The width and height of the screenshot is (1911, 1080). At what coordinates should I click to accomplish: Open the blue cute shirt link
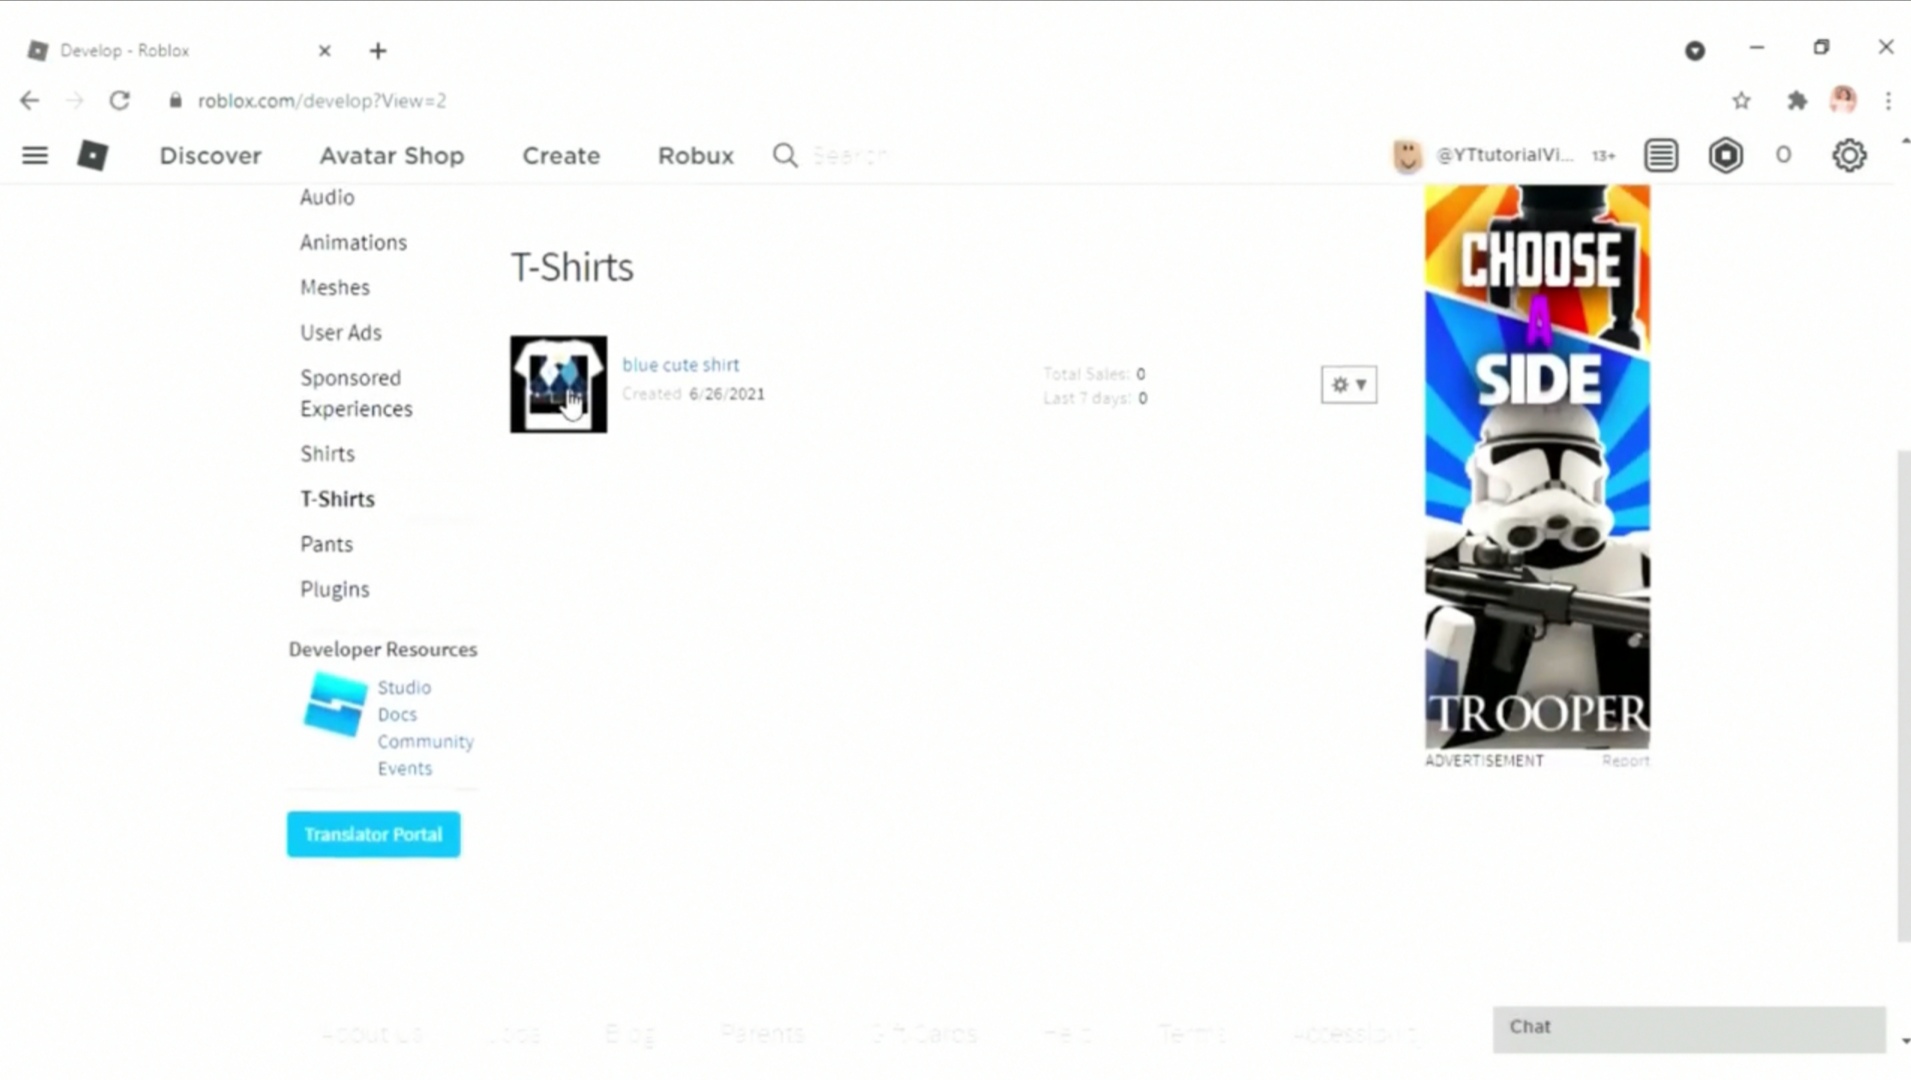pos(681,365)
